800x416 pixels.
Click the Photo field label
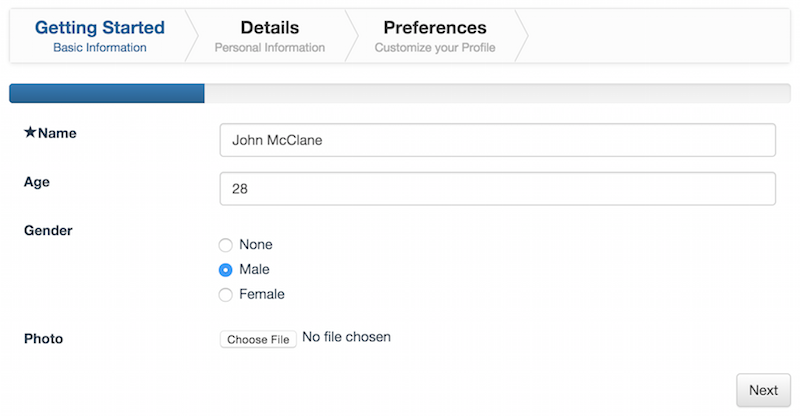[x=43, y=339]
